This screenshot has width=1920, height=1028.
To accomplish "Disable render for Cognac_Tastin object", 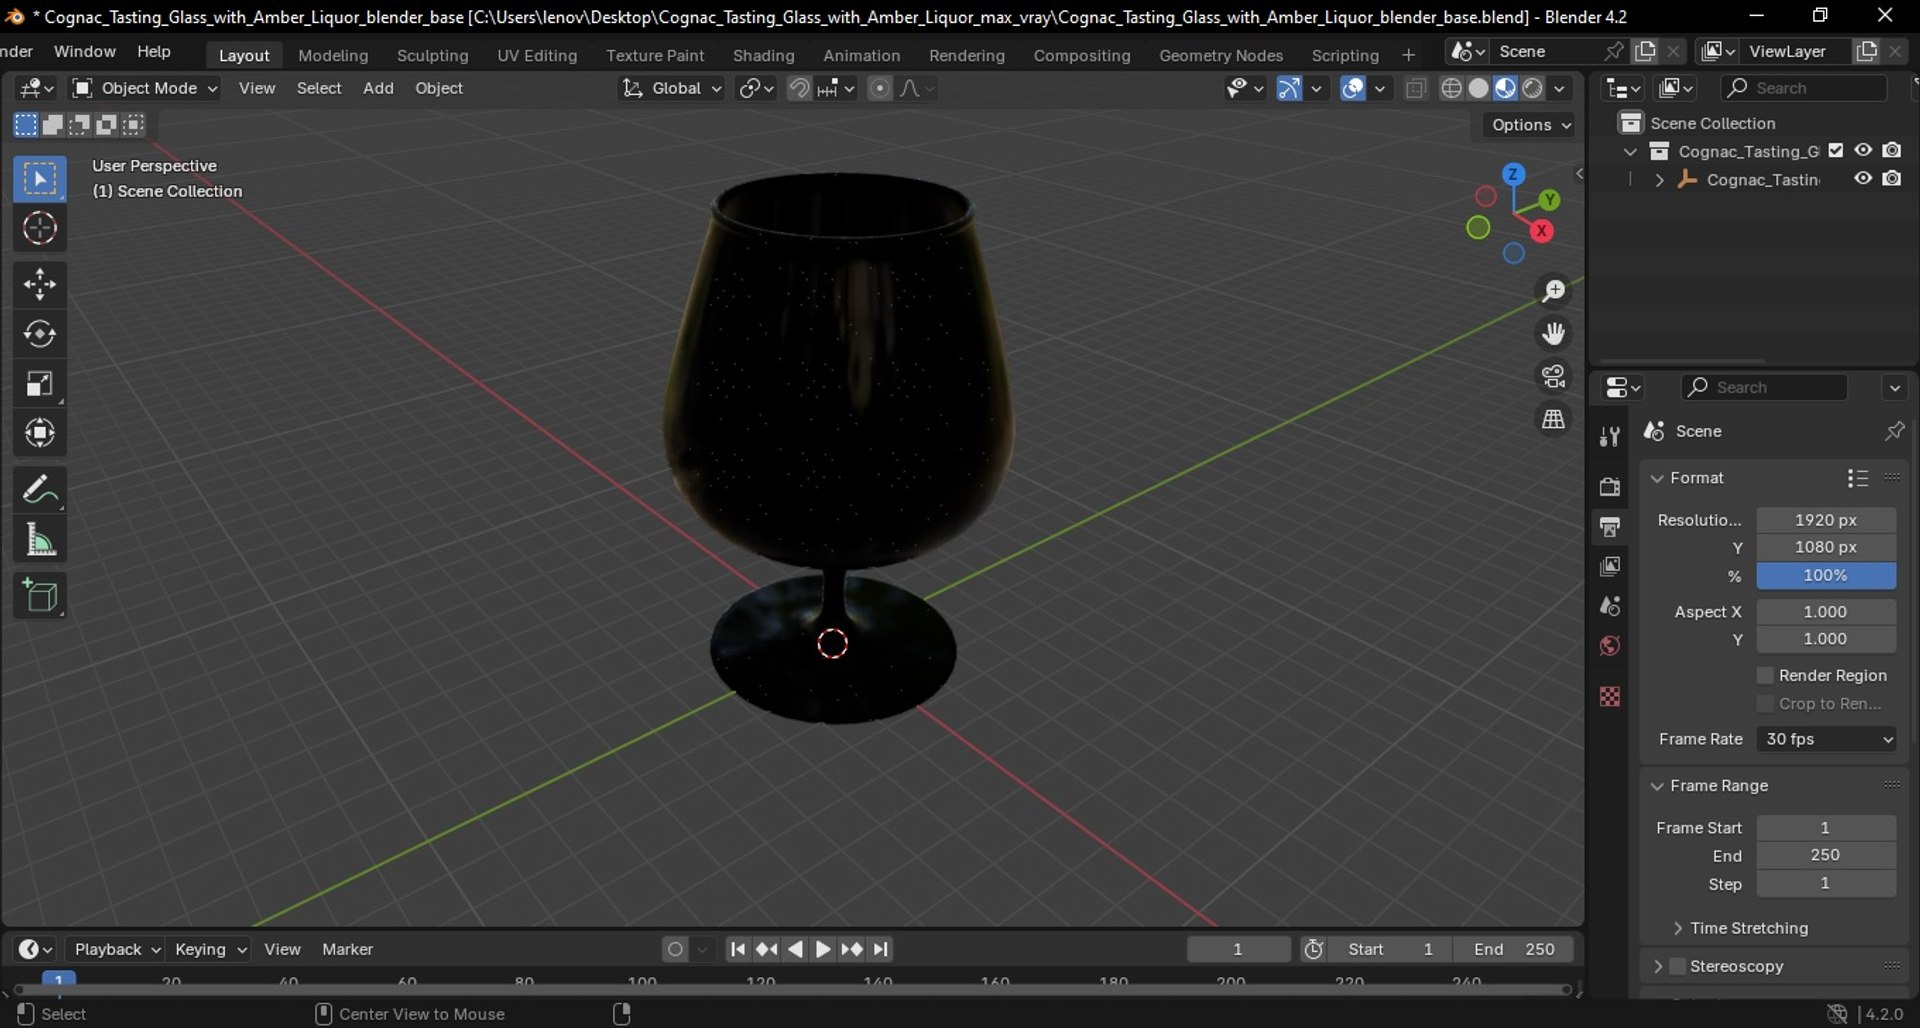I will [1892, 179].
